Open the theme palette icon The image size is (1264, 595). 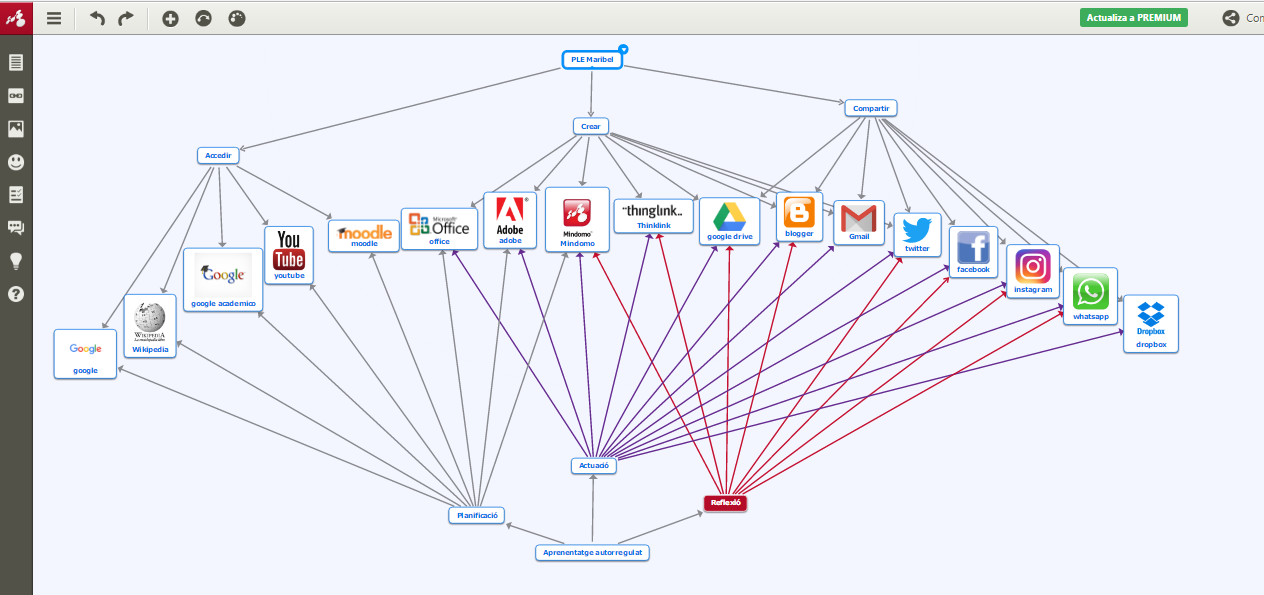coord(236,18)
